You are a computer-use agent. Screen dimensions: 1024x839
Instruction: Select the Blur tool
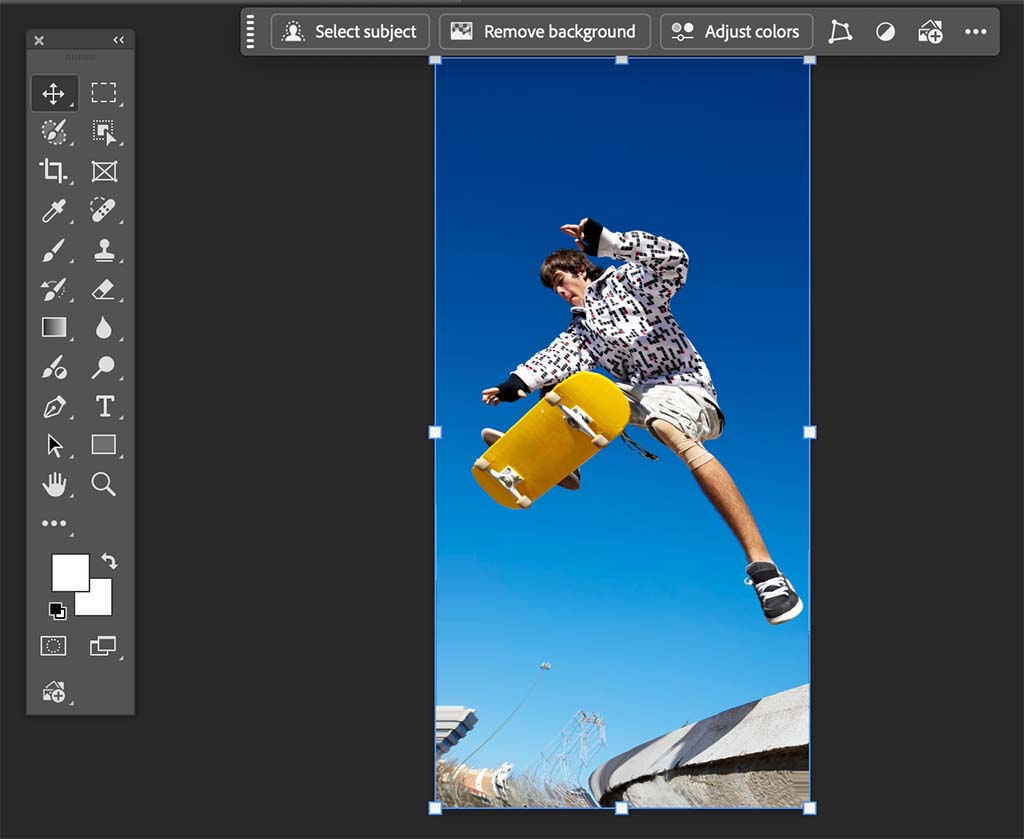click(x=103, y=328)
